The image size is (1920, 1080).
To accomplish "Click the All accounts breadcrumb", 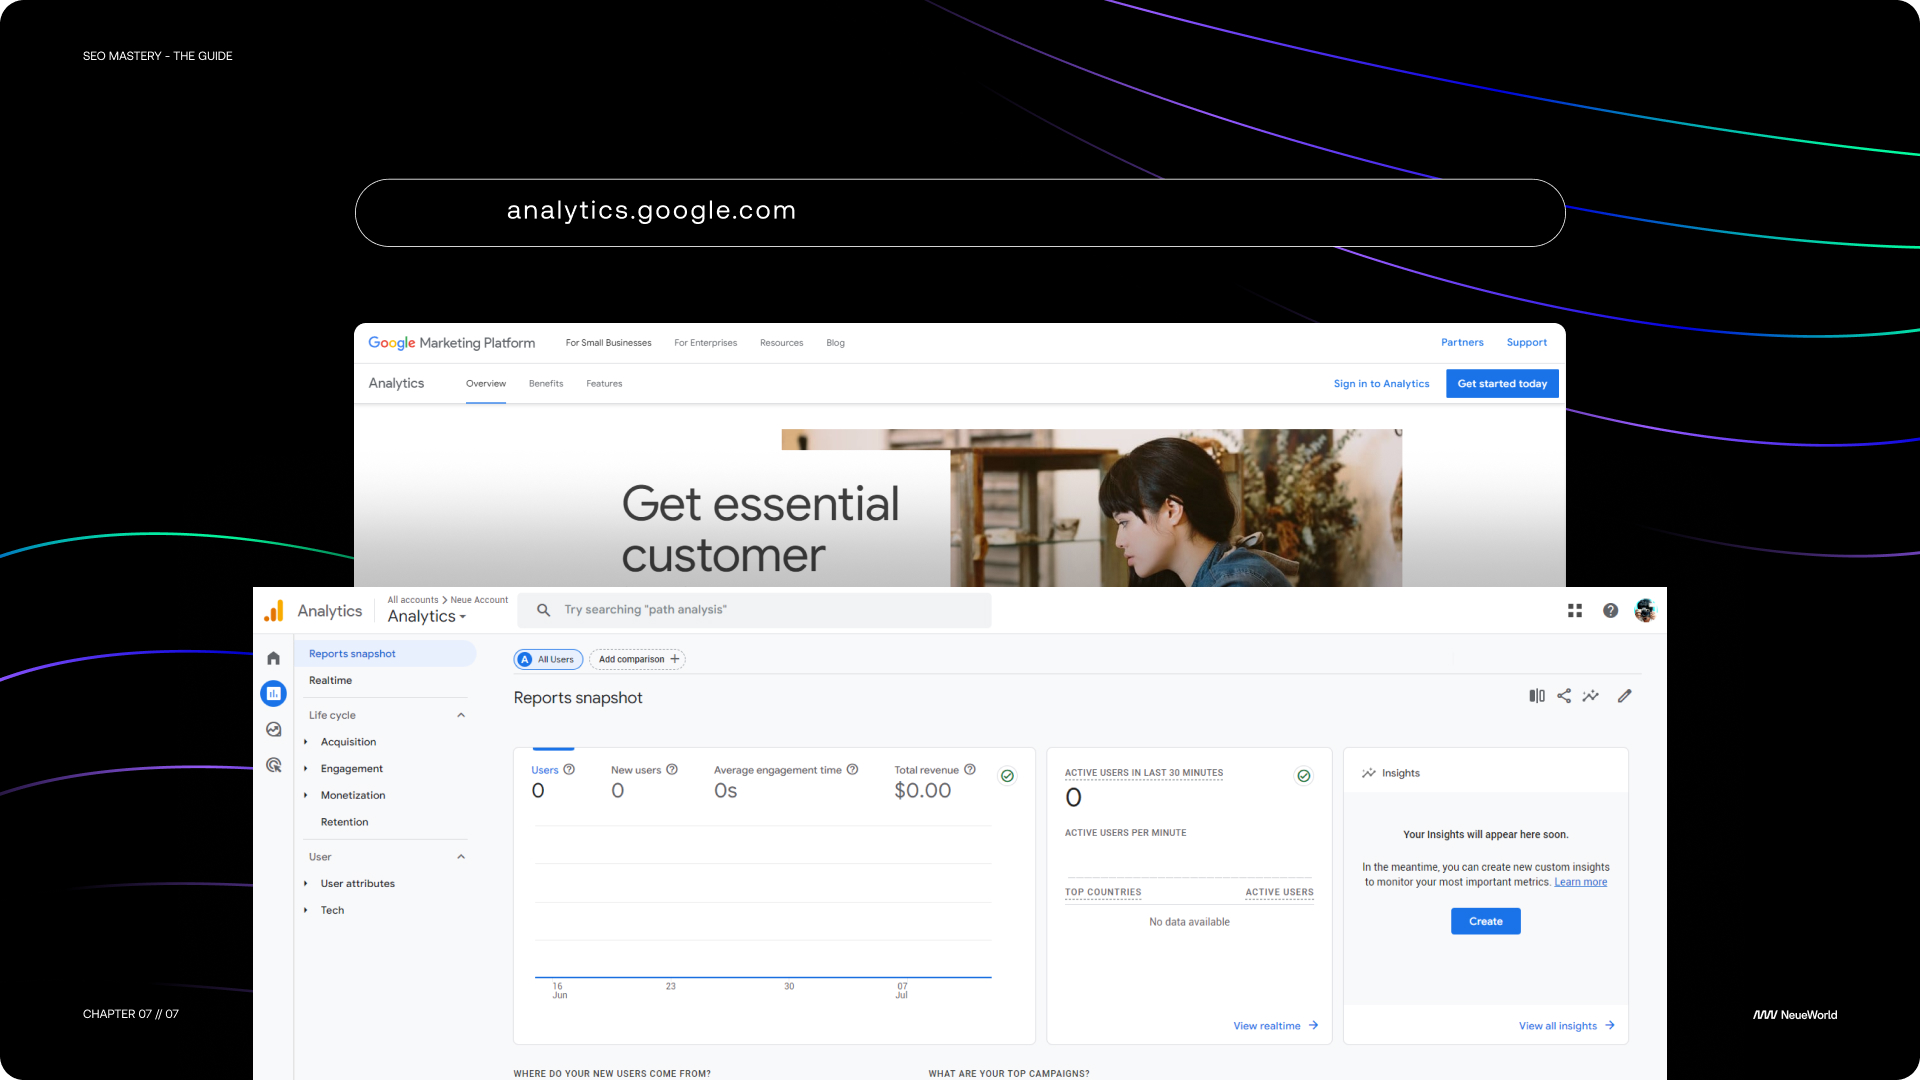I will pos(413,600).
